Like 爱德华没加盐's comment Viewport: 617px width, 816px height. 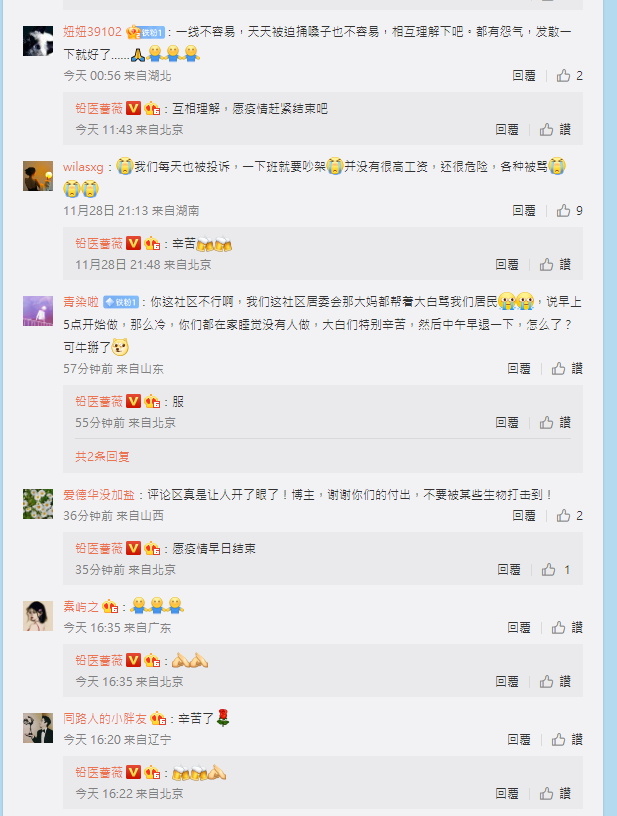(x=569, y=516)
